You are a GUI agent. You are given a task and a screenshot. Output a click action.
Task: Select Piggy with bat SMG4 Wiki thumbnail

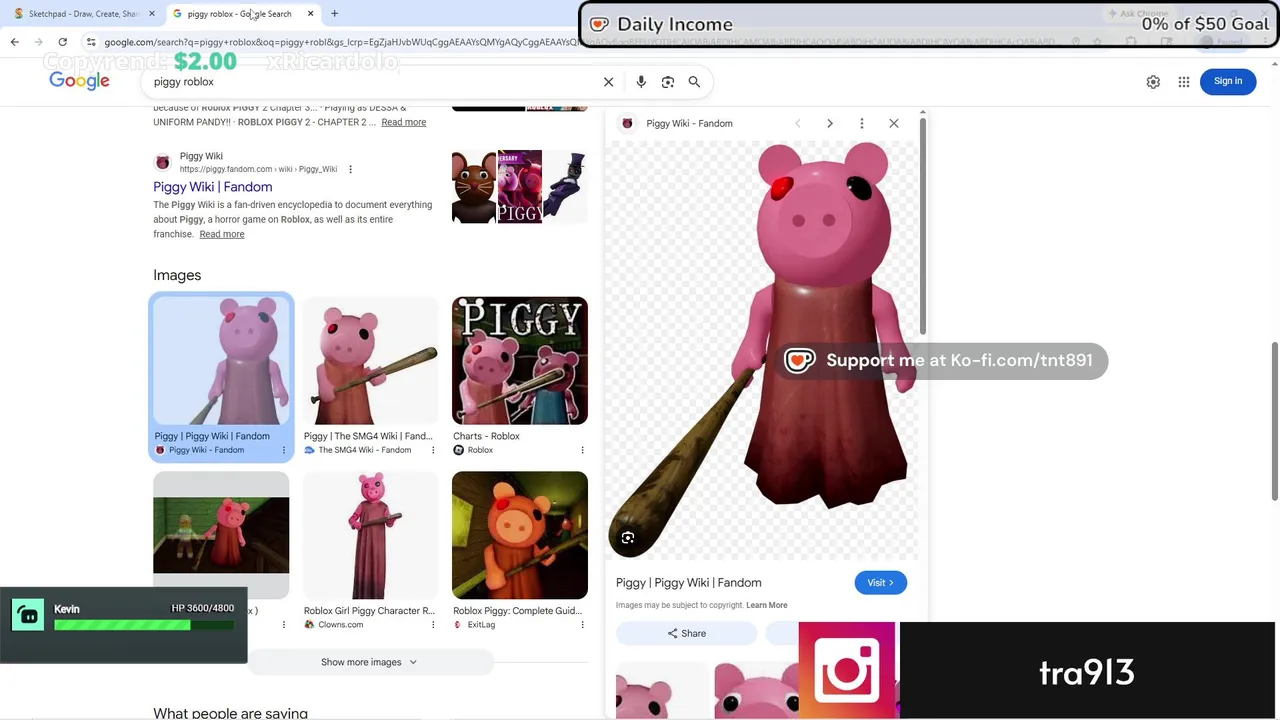370,361
